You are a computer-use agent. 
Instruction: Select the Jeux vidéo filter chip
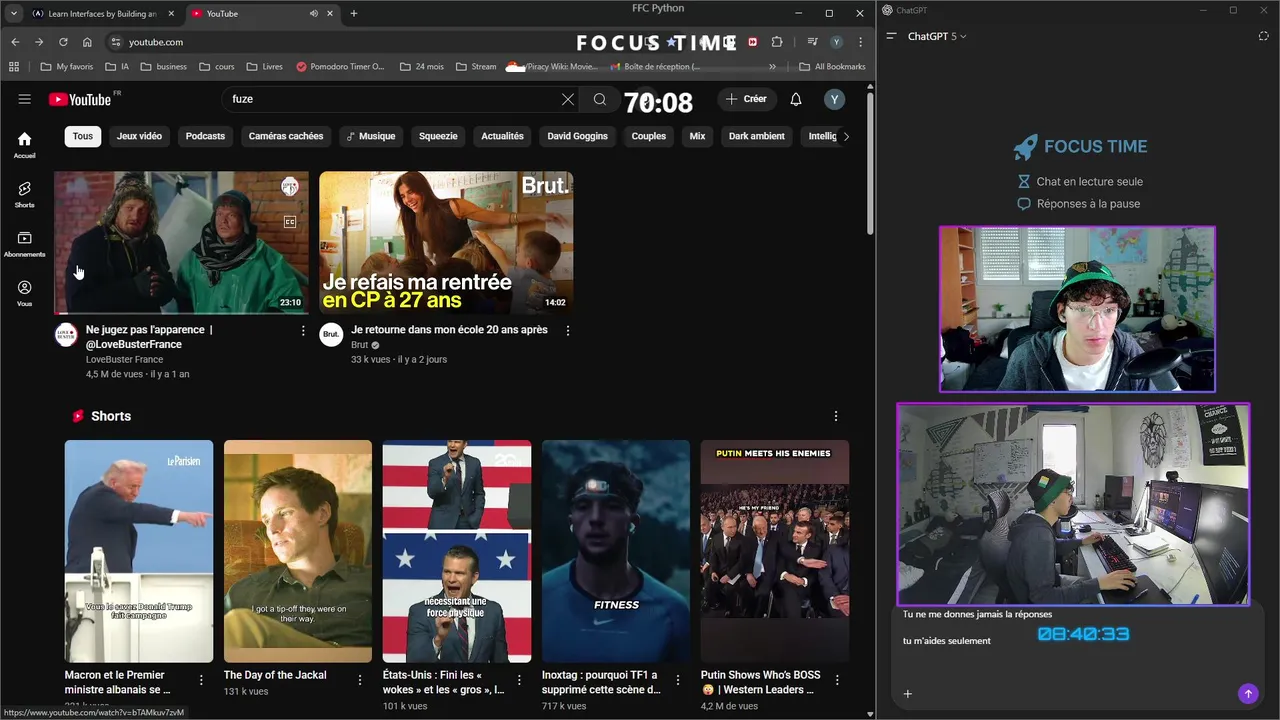click(139, 136)
